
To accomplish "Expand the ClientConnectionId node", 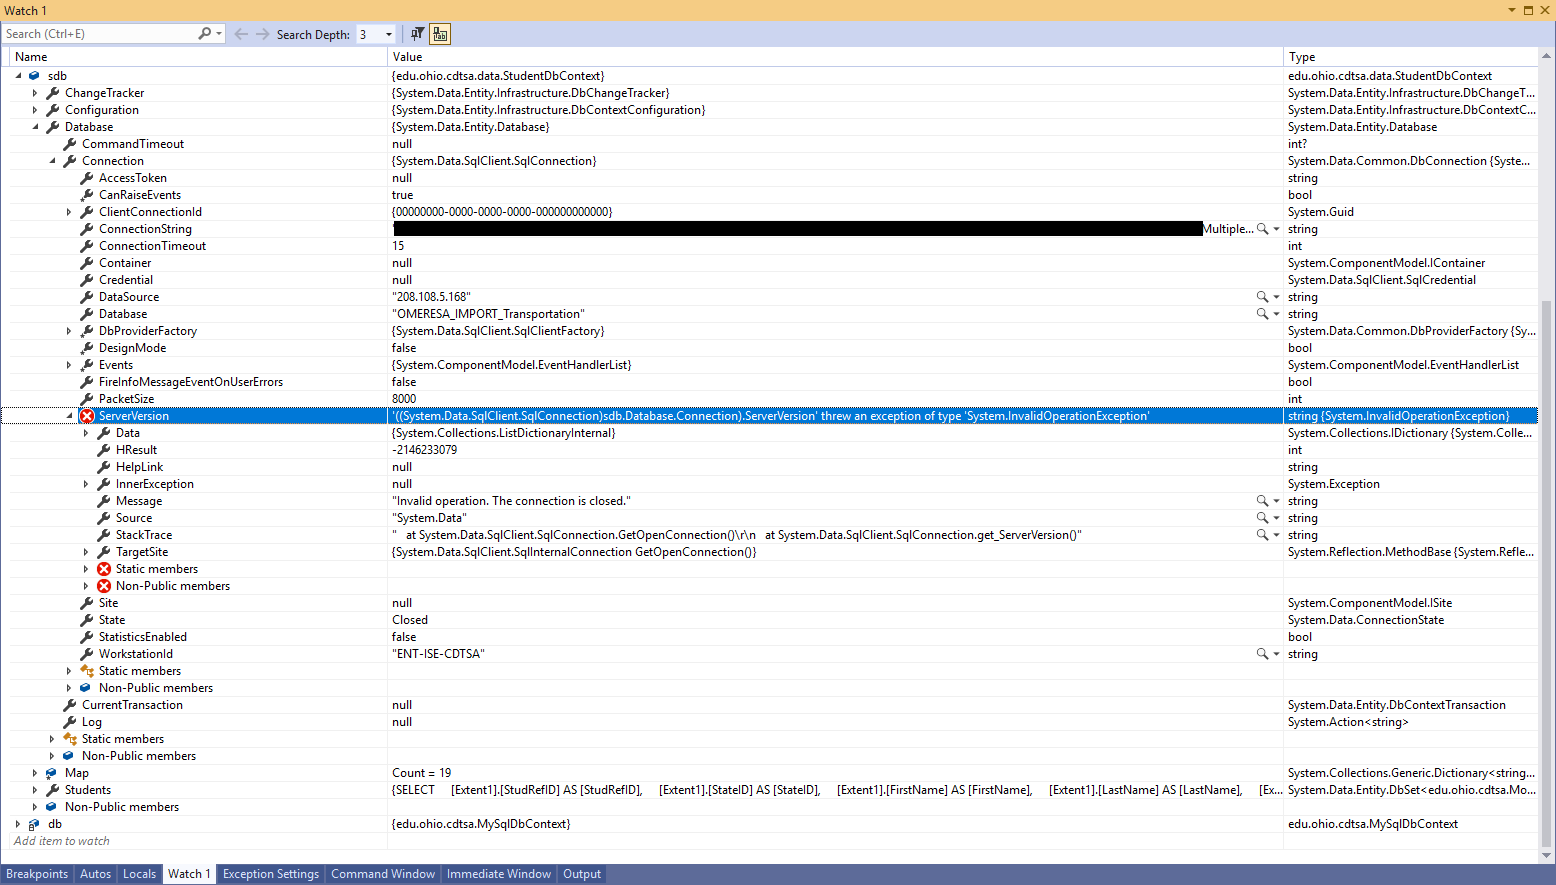I will point(69,212).
